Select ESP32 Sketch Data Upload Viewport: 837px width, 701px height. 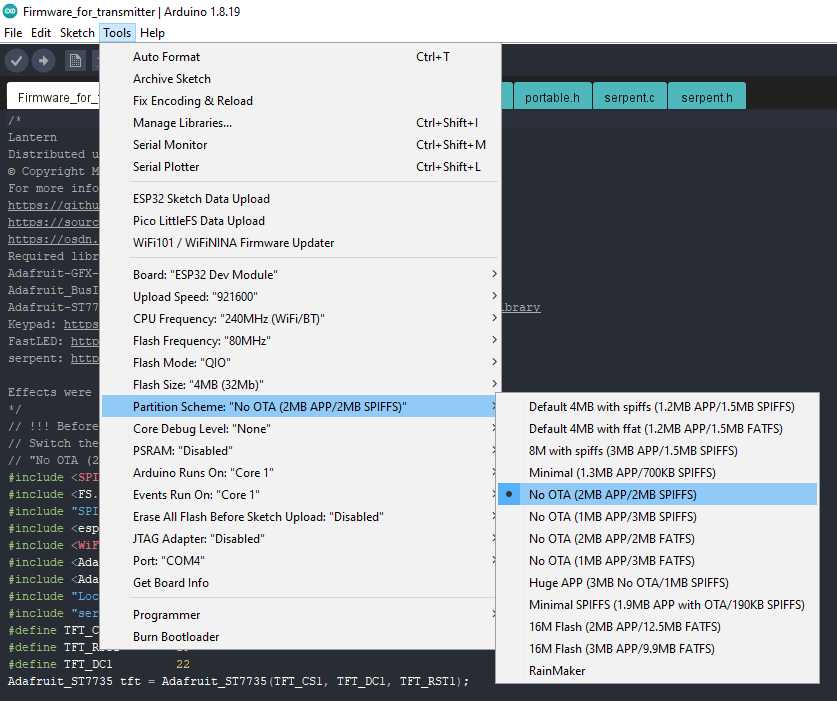(x=300, y=199)
